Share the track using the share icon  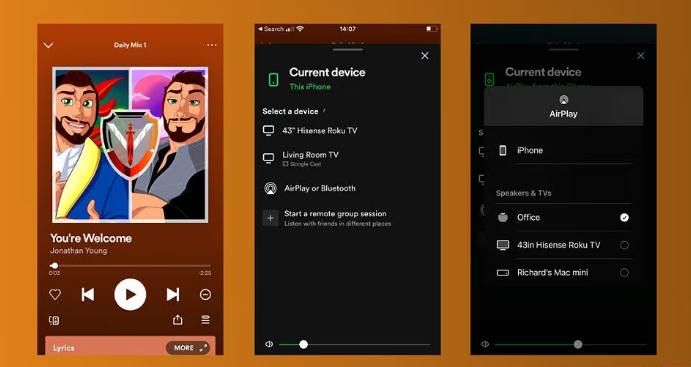[x=178, y=320]
